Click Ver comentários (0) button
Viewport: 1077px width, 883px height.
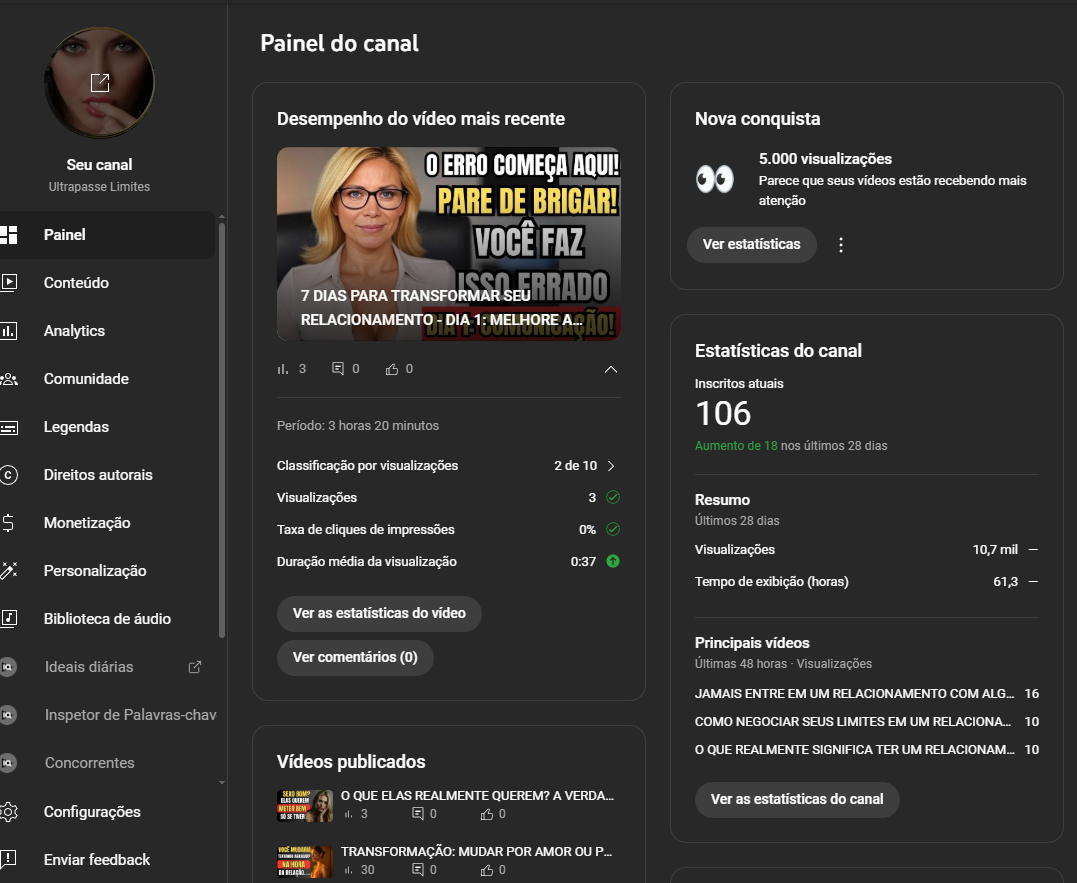pos(355,658)
